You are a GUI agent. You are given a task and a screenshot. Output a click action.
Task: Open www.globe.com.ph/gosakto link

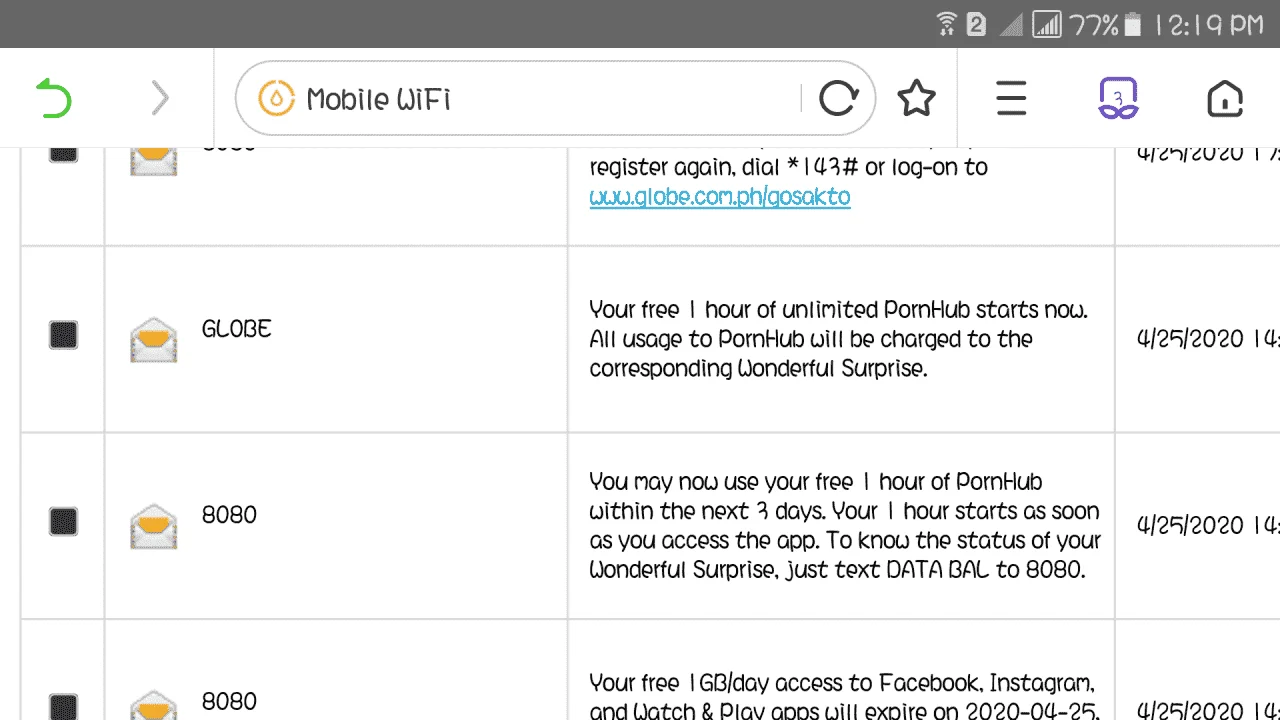(x=720, y=197)
